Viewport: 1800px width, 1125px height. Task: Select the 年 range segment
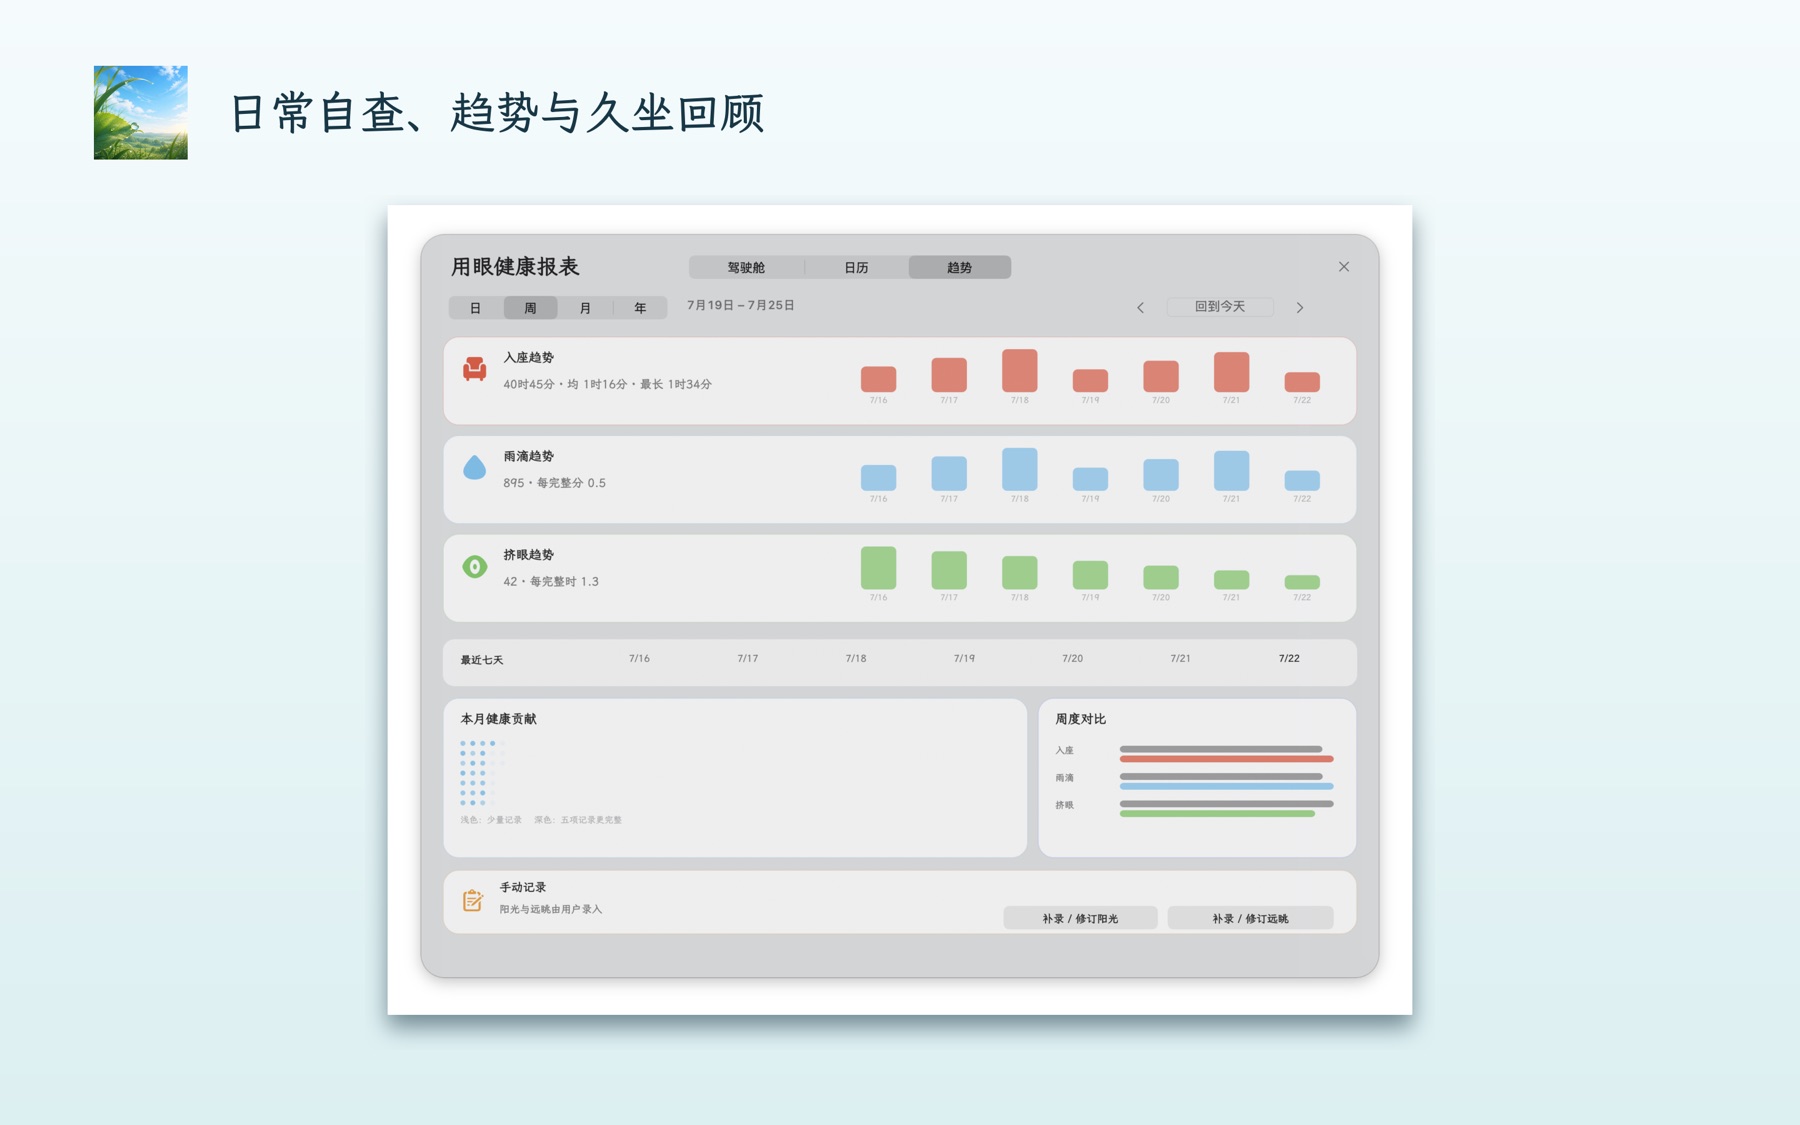pyautogui.click(x=640, y=308)
